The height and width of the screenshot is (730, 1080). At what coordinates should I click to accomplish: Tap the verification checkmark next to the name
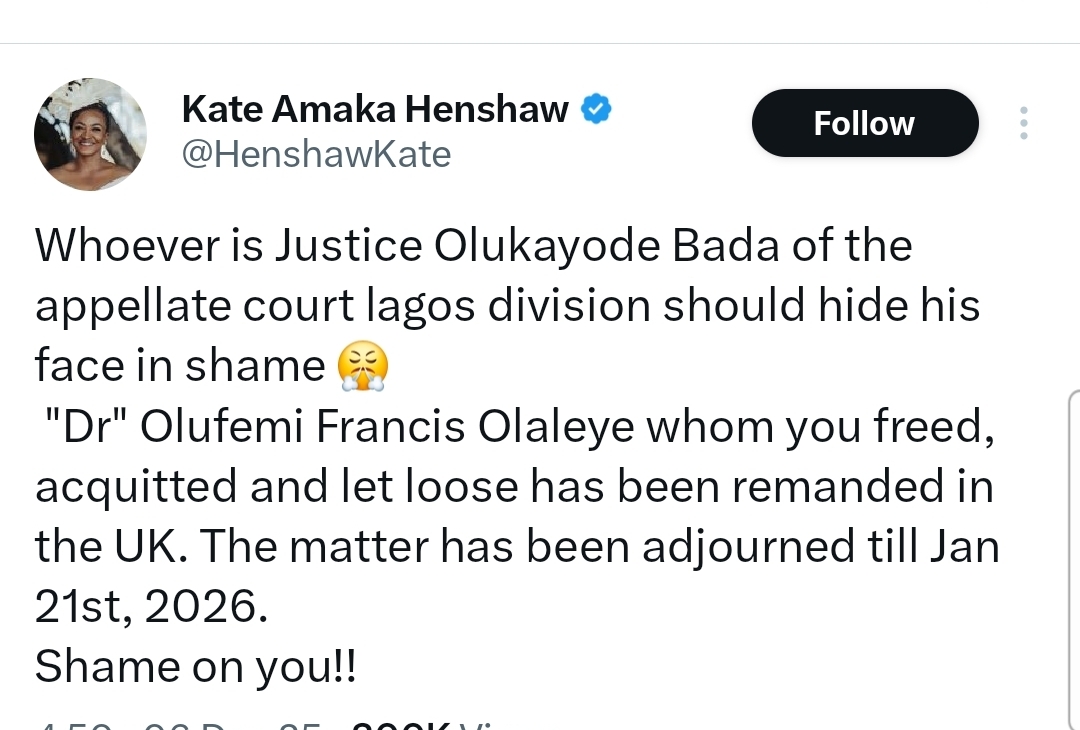(596, 108)
